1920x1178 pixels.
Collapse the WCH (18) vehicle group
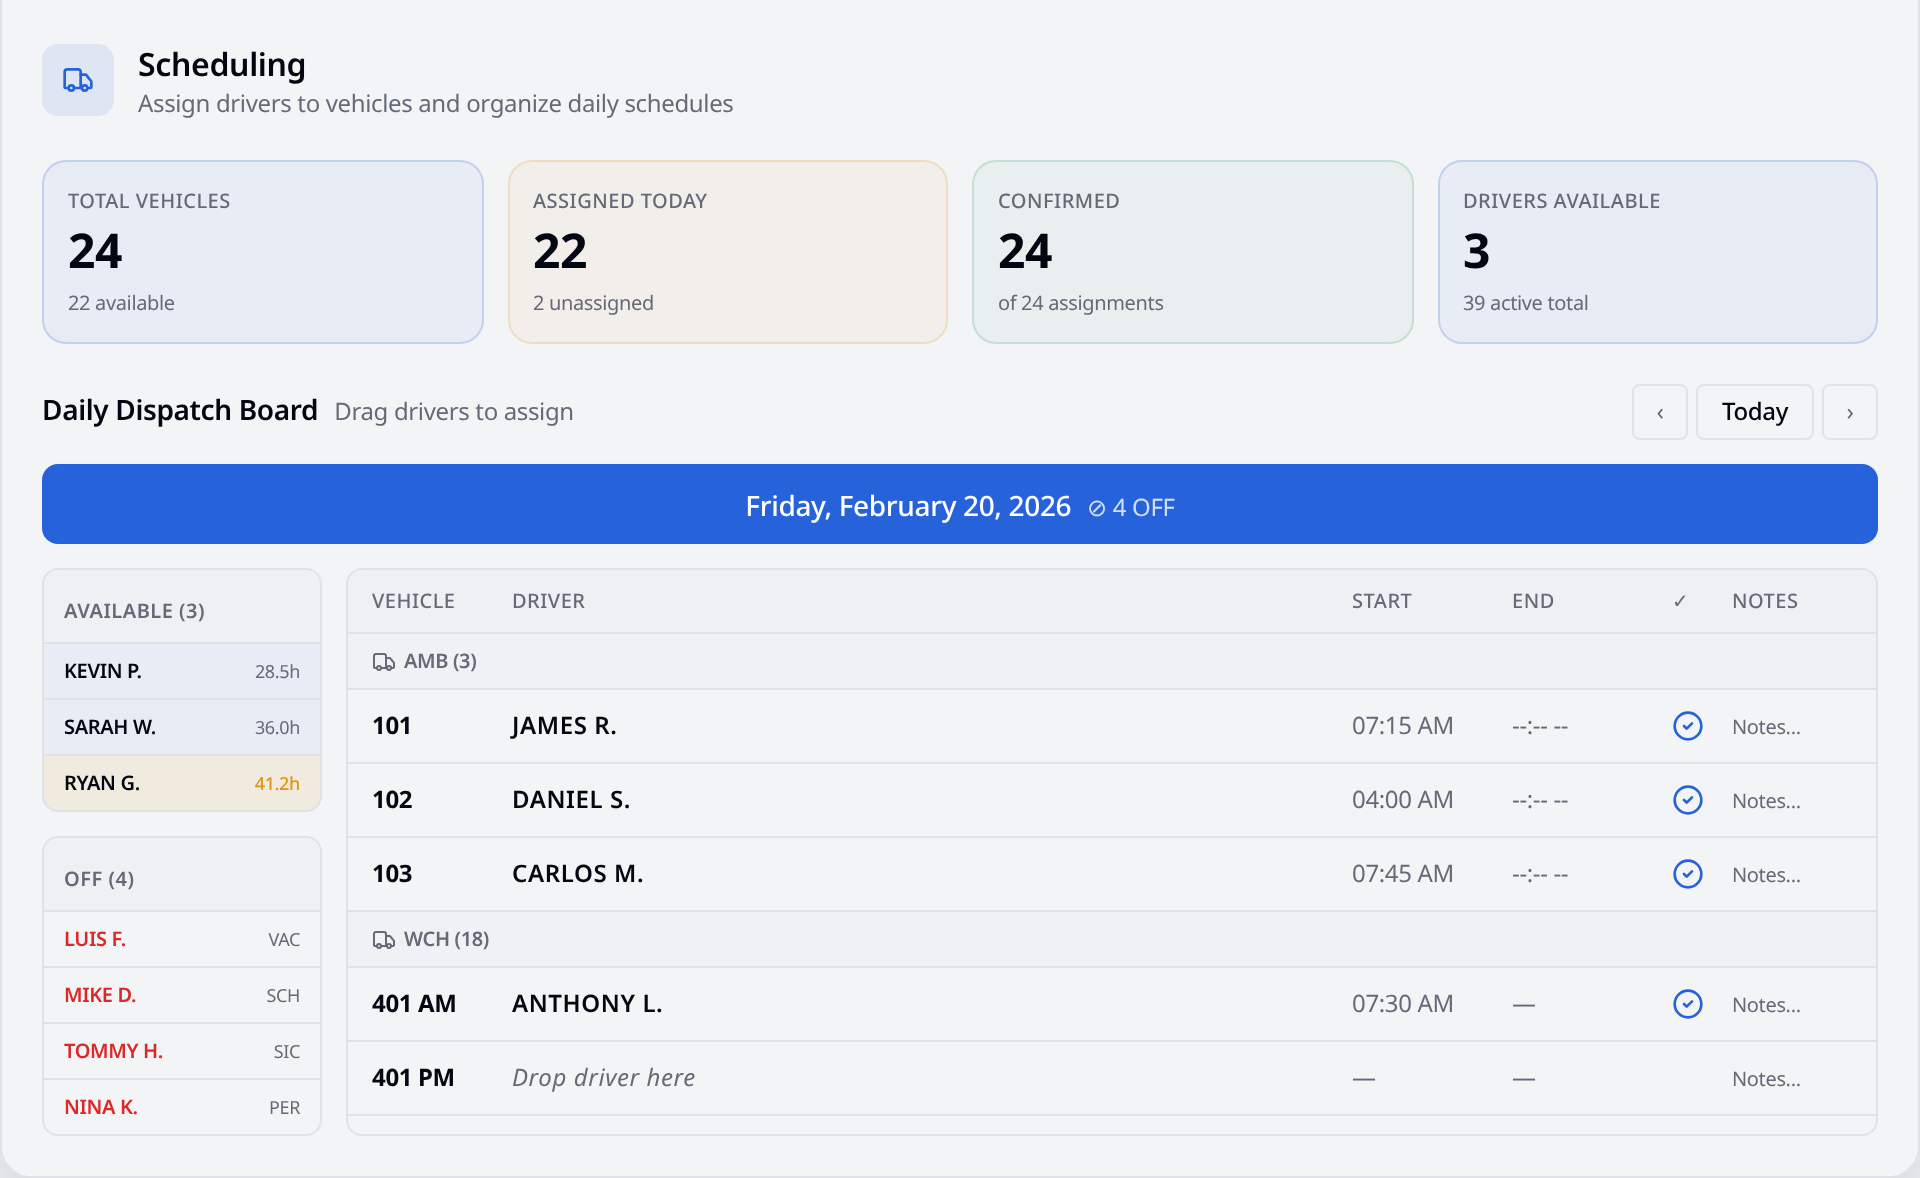[x=1111, y=939]
